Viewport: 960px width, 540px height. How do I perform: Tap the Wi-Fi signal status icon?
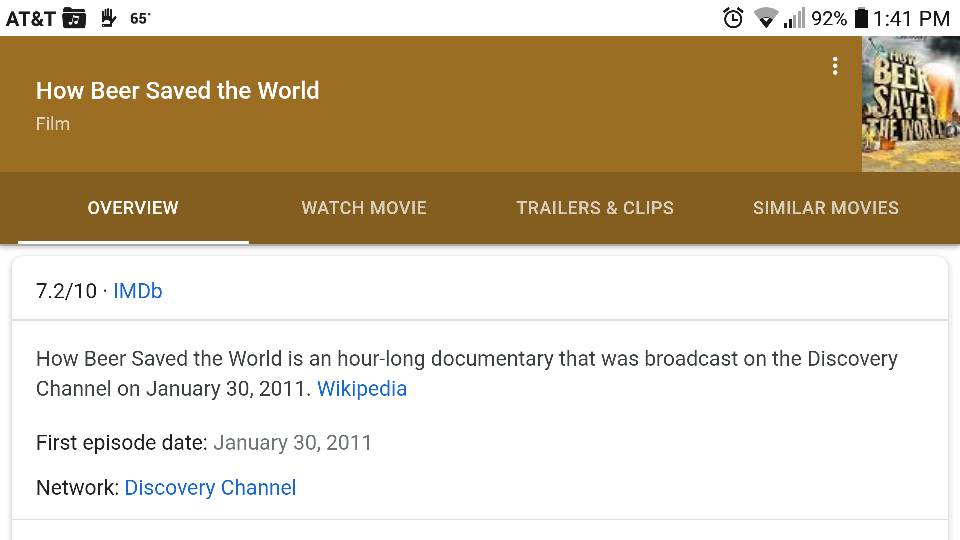(765, 18)
